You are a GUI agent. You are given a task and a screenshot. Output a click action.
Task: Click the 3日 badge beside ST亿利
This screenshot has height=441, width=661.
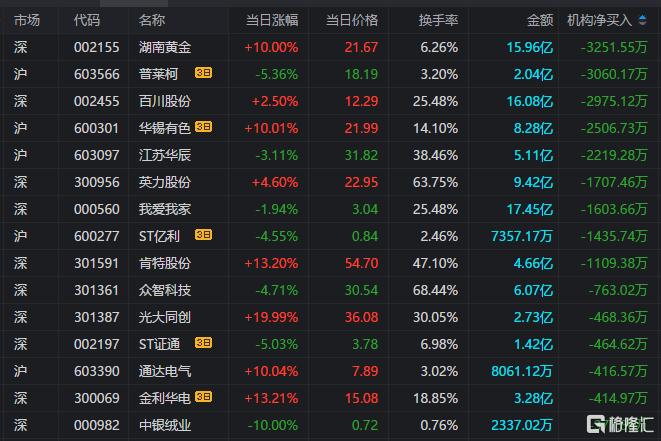[x=203, y=235]
